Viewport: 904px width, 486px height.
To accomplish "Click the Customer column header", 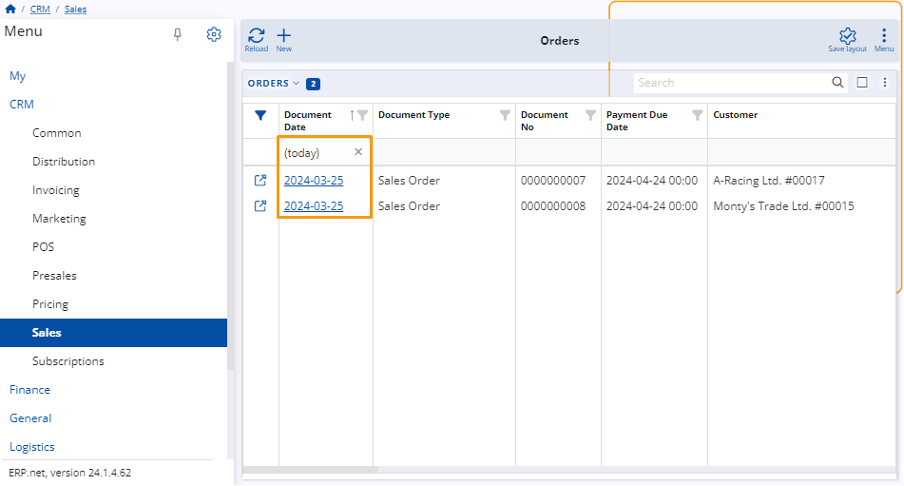I will click(x=735, y=115).
